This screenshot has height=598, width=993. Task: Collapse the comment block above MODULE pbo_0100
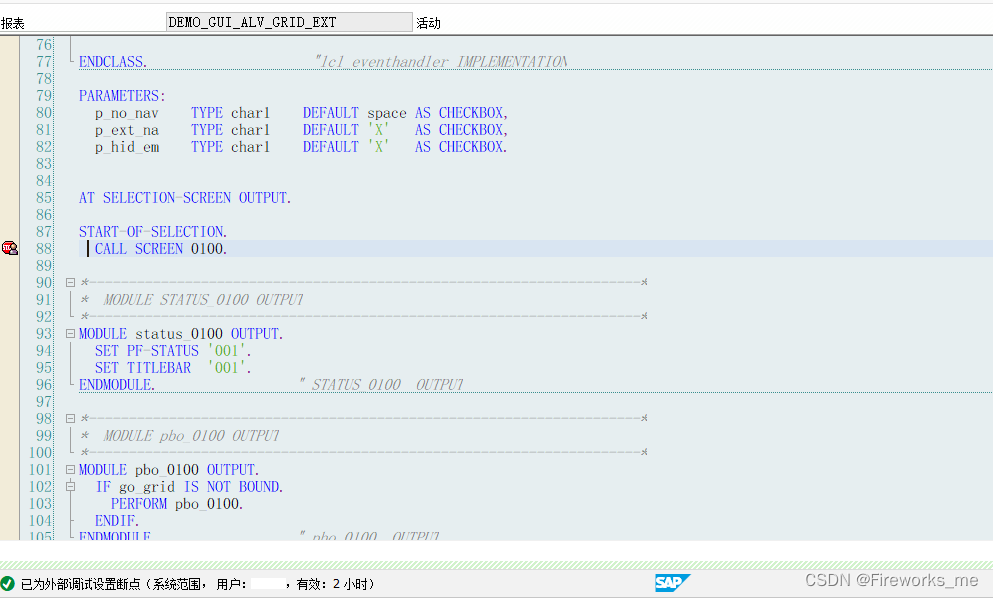pyautogui.click(x=70, y=418)
